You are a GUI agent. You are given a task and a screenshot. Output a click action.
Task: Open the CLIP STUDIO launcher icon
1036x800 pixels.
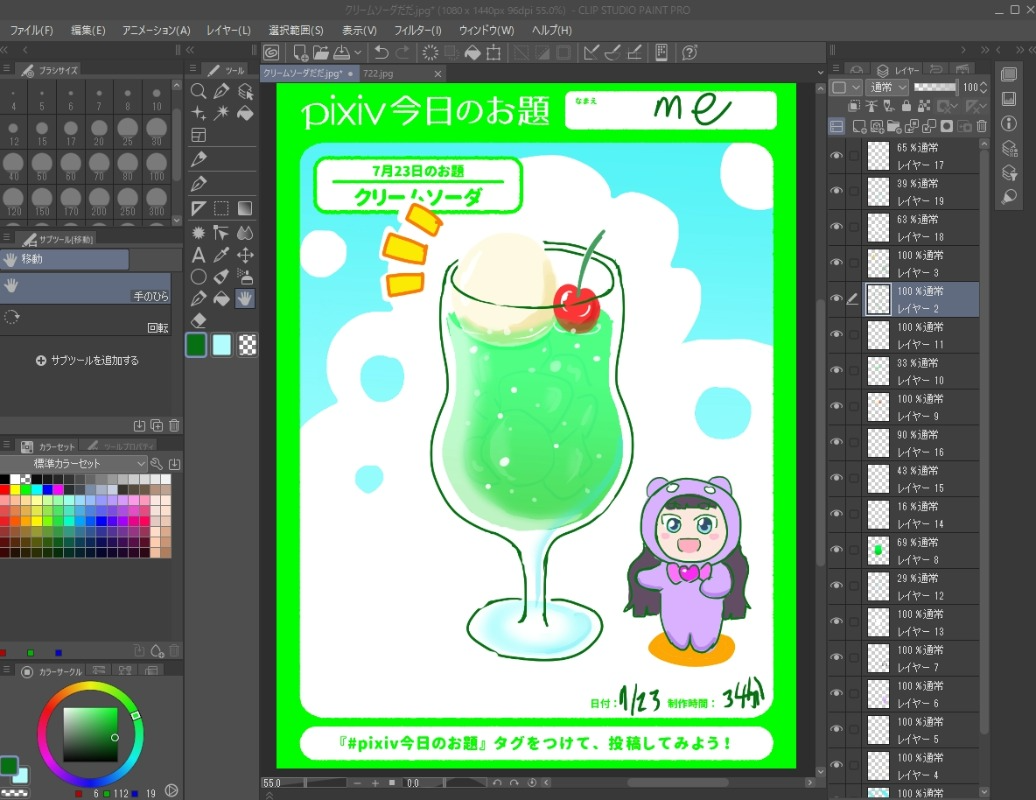(x=272, y=52)
